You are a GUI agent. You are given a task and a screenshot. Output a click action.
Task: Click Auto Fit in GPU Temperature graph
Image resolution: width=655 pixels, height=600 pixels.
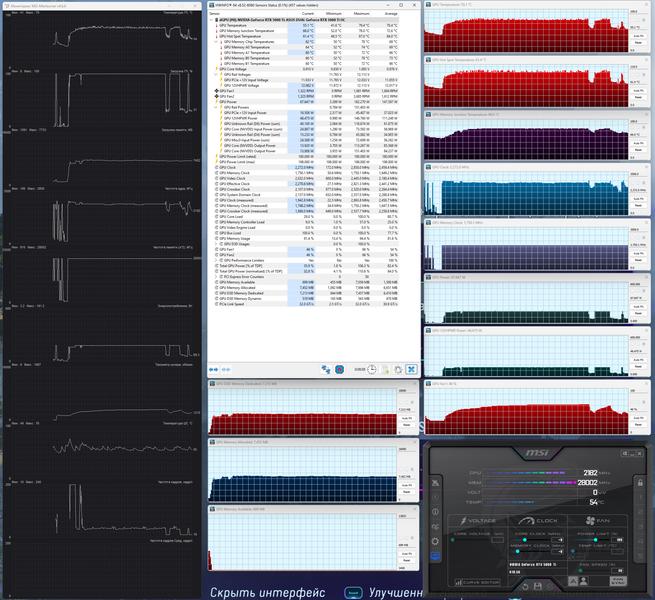click(x=638, y=36)
